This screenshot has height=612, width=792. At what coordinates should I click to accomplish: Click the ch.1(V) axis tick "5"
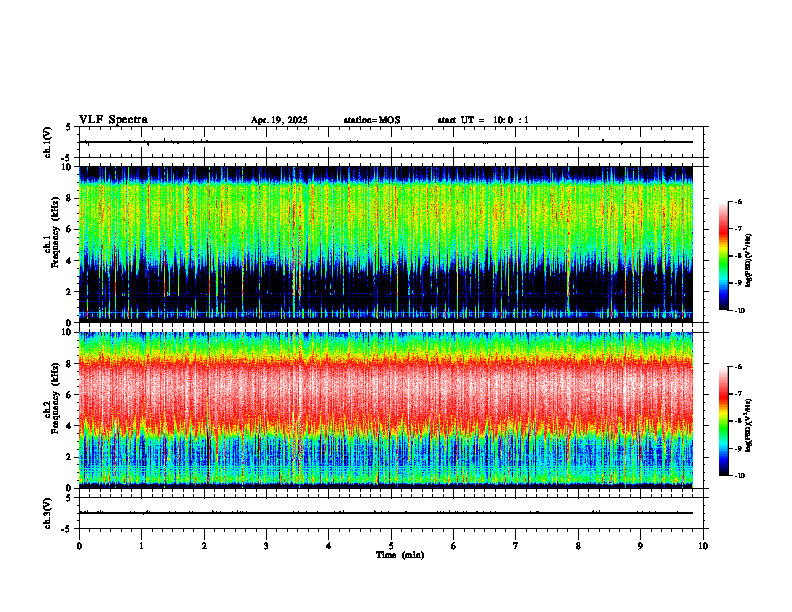(x=69, y=127)
